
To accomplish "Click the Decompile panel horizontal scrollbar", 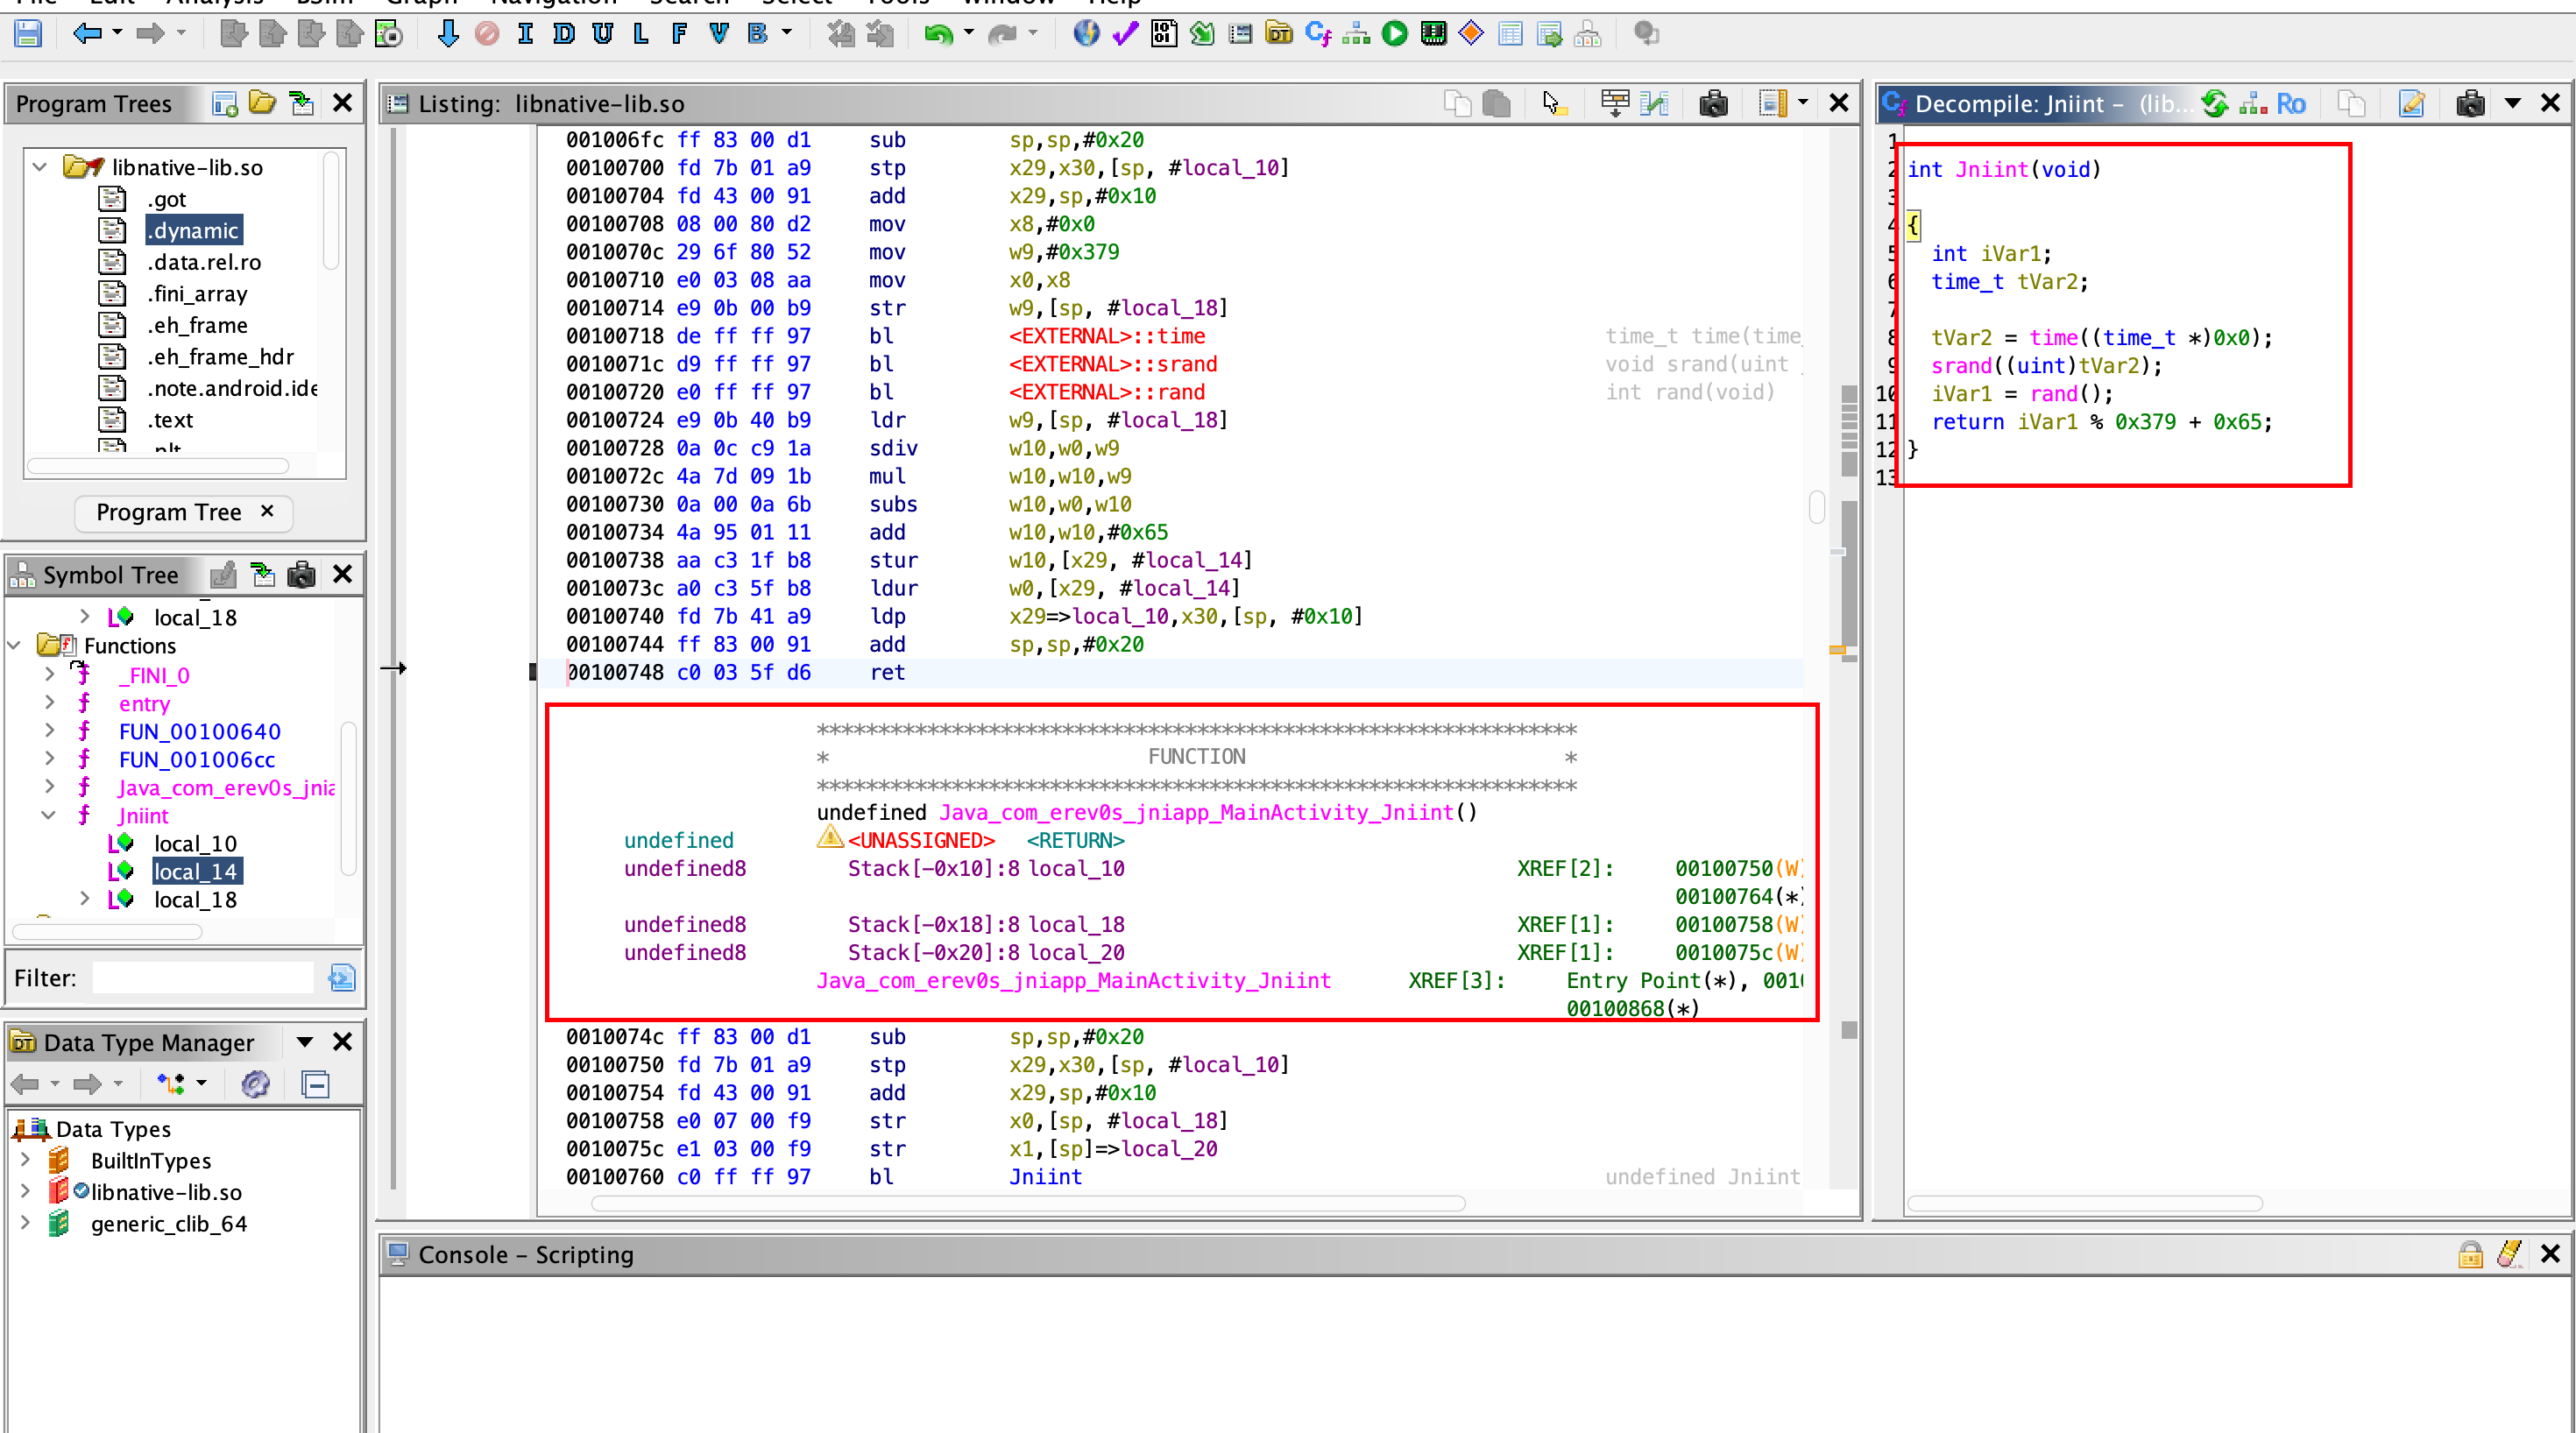I will (x=2085, y=1204).
